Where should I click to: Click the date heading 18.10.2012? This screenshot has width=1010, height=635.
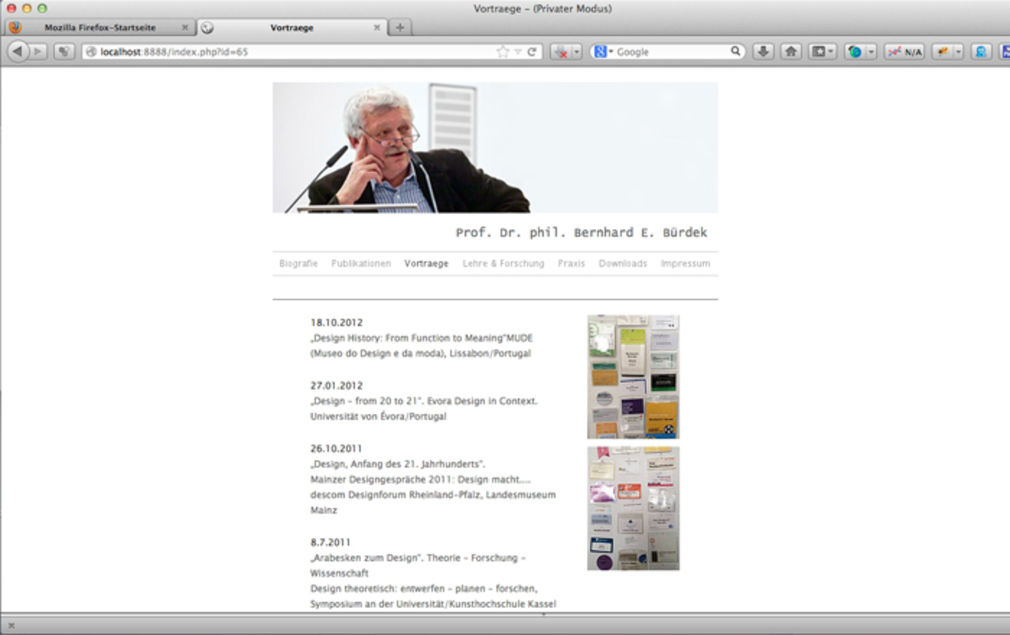click(x=336, y=322)
